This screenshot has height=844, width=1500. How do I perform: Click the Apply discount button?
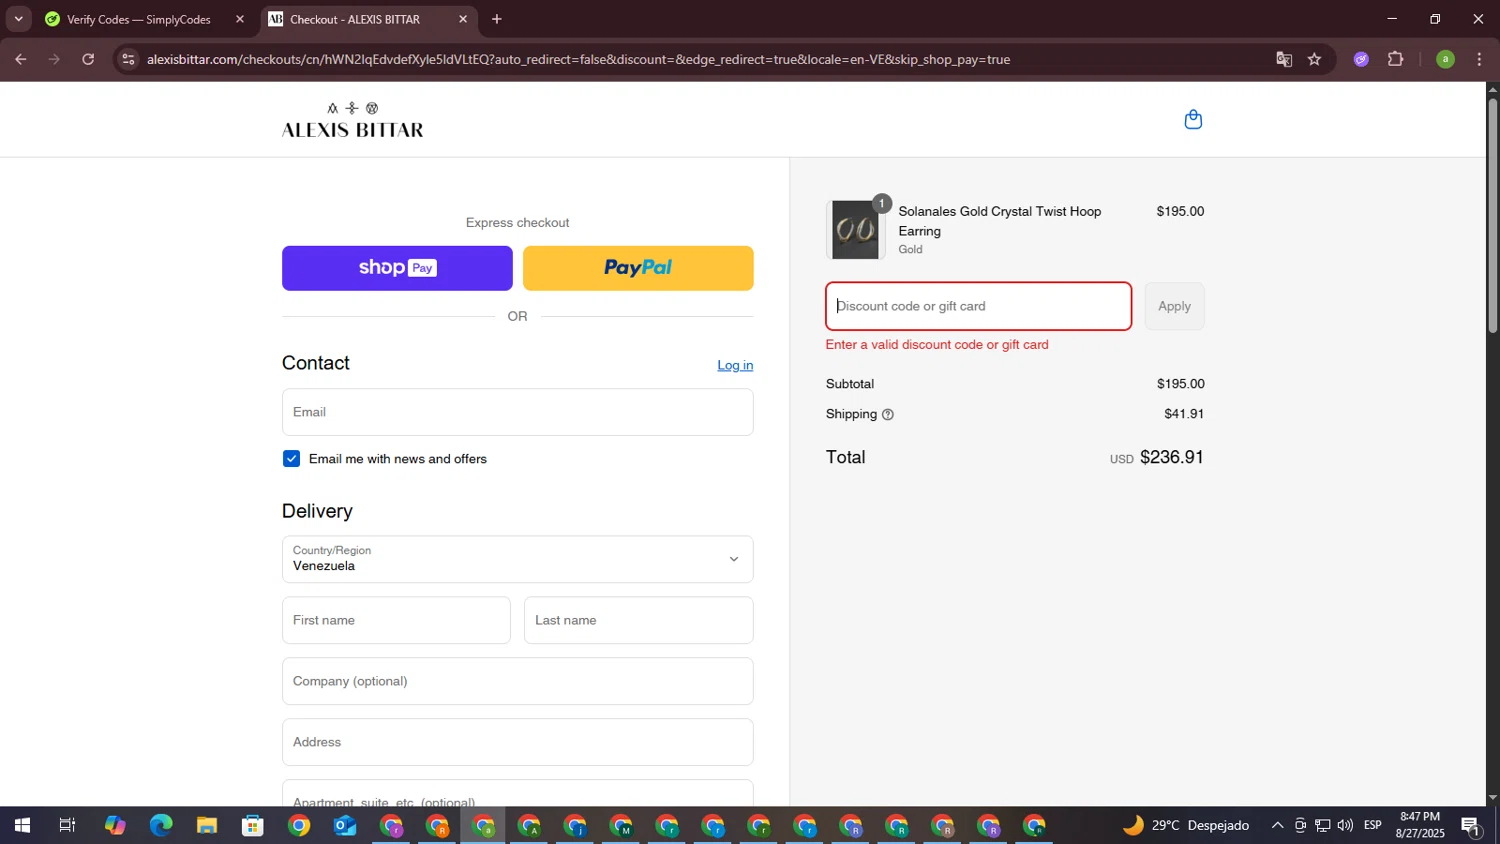(x=1174, y=306)
